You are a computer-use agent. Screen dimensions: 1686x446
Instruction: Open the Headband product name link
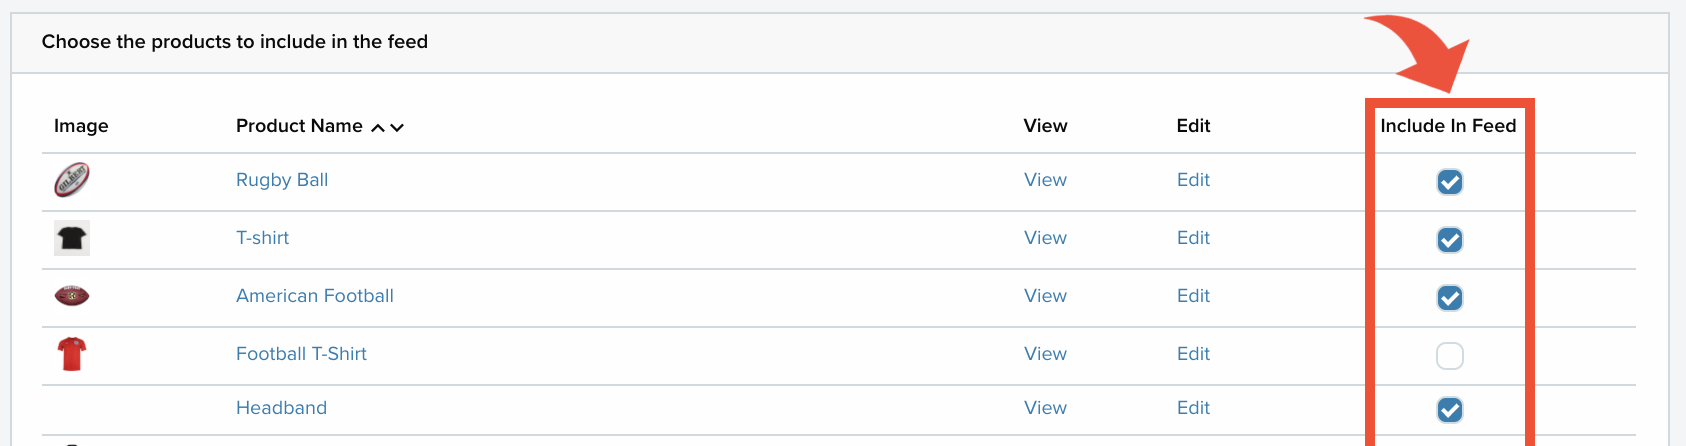pyautogui.click(x=282, y=408)
